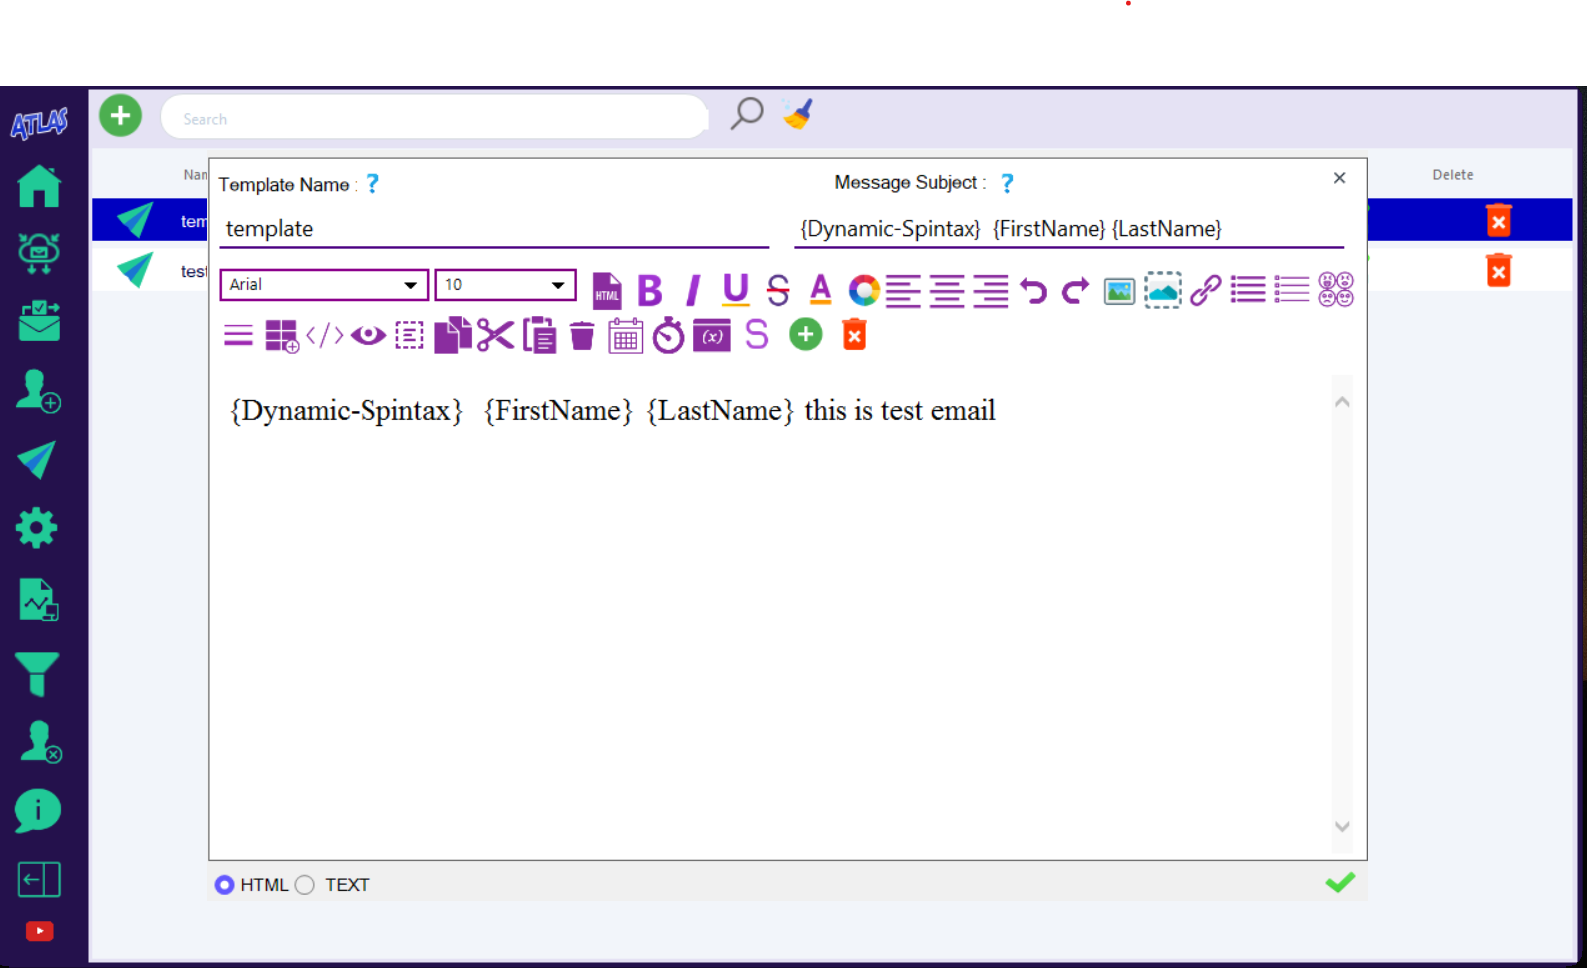Save template with green checkmark
1587x968 pixels.
pyautogui.click(x=1340, y=882)
